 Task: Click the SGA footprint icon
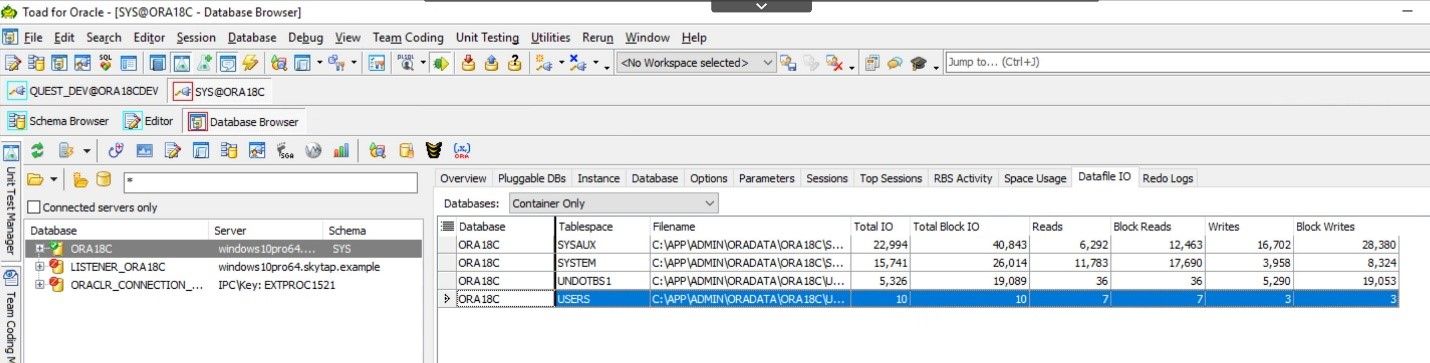coord(285,150)
